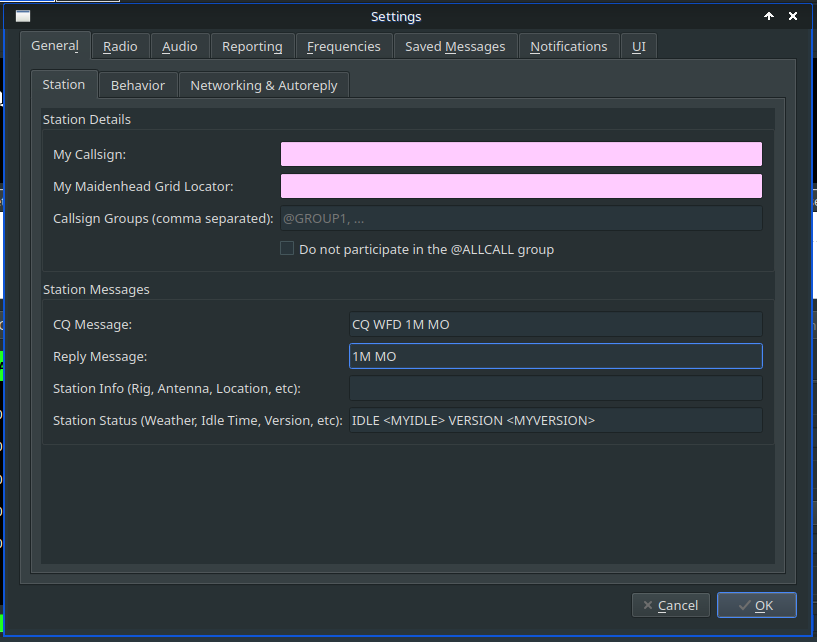Select the Frequencies tab

tap(343, 47)
